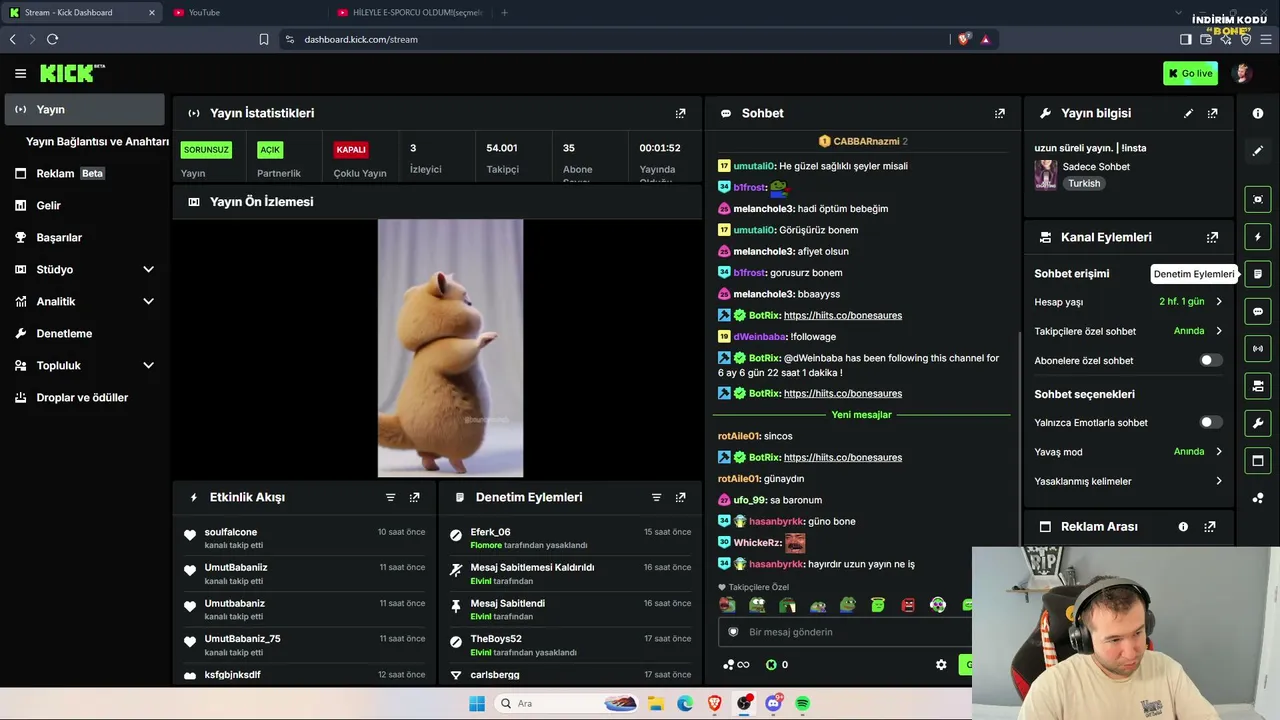The image size is (1280, 720).
Task: Click the Turkish language tag
Action: point(1084,184)
